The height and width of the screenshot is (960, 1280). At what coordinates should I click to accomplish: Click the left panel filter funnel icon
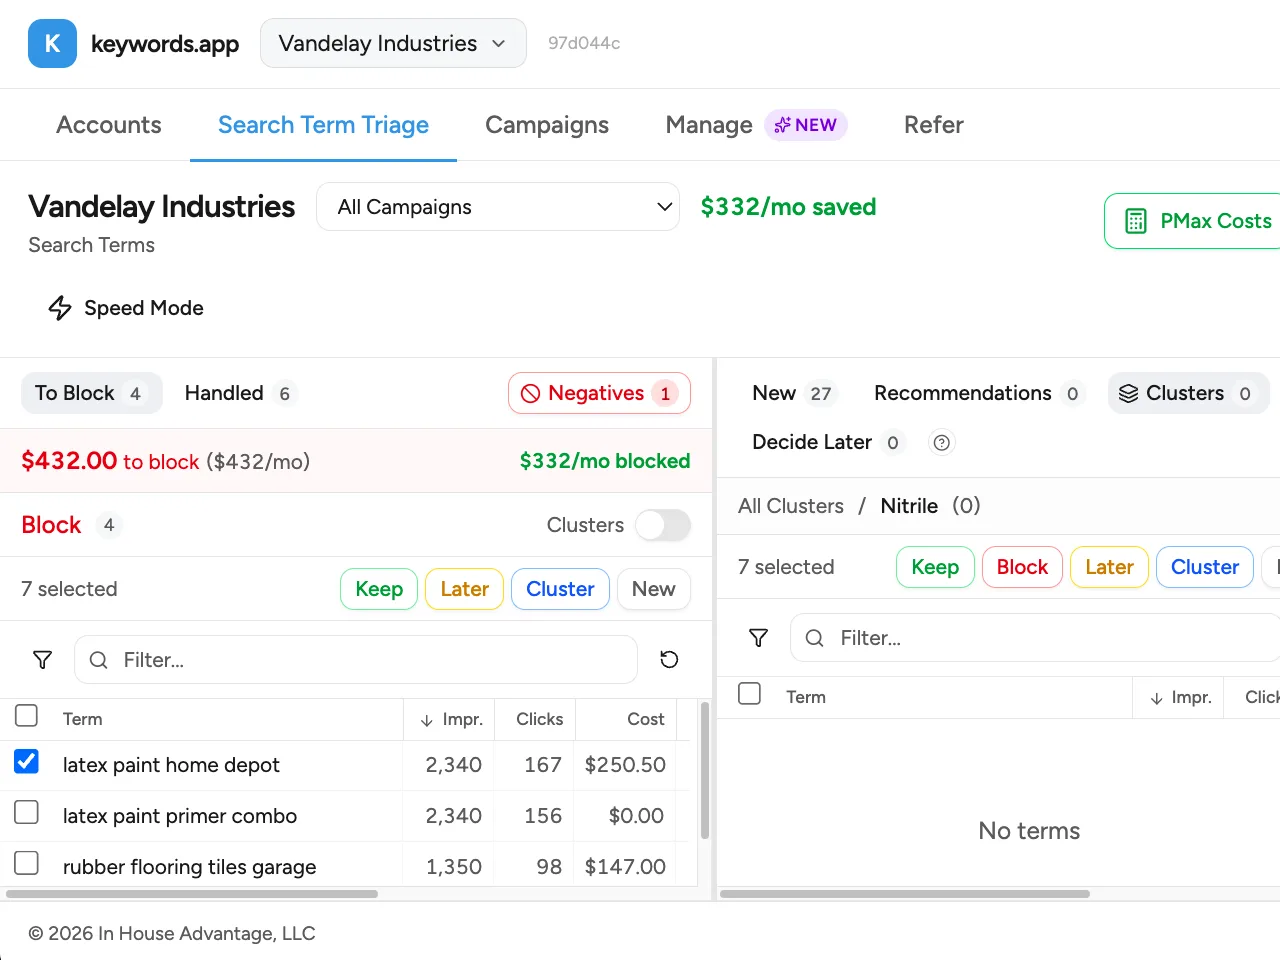[x=42, y=660]
